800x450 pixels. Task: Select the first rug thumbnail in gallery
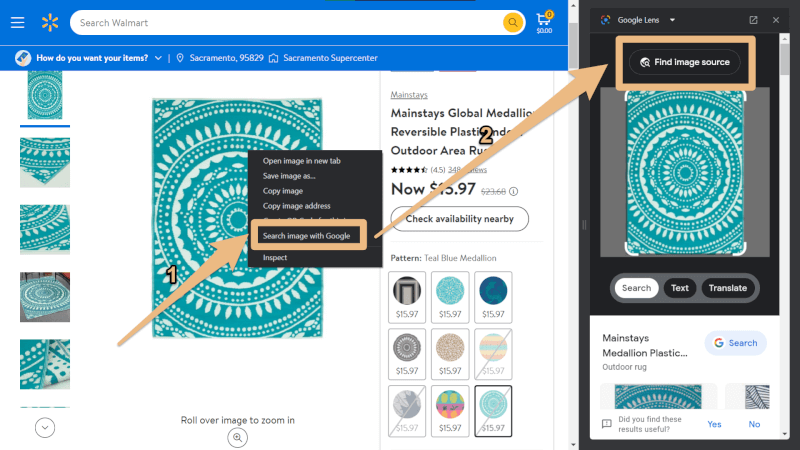click(45, 95)
